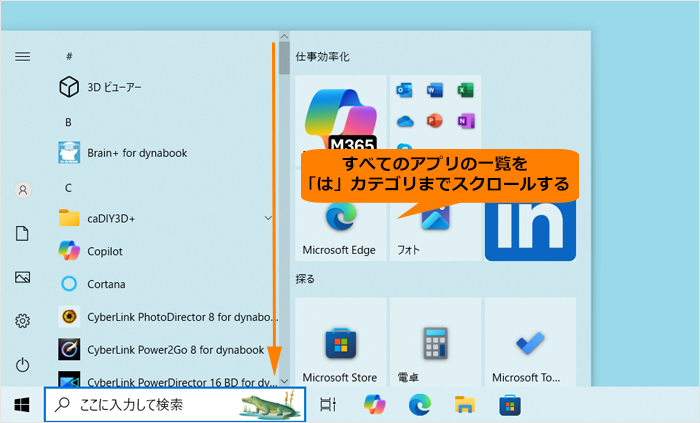The width and height of the screenshot is (700, 423).
Task: Click the # letter header
Action: (69, 56)
